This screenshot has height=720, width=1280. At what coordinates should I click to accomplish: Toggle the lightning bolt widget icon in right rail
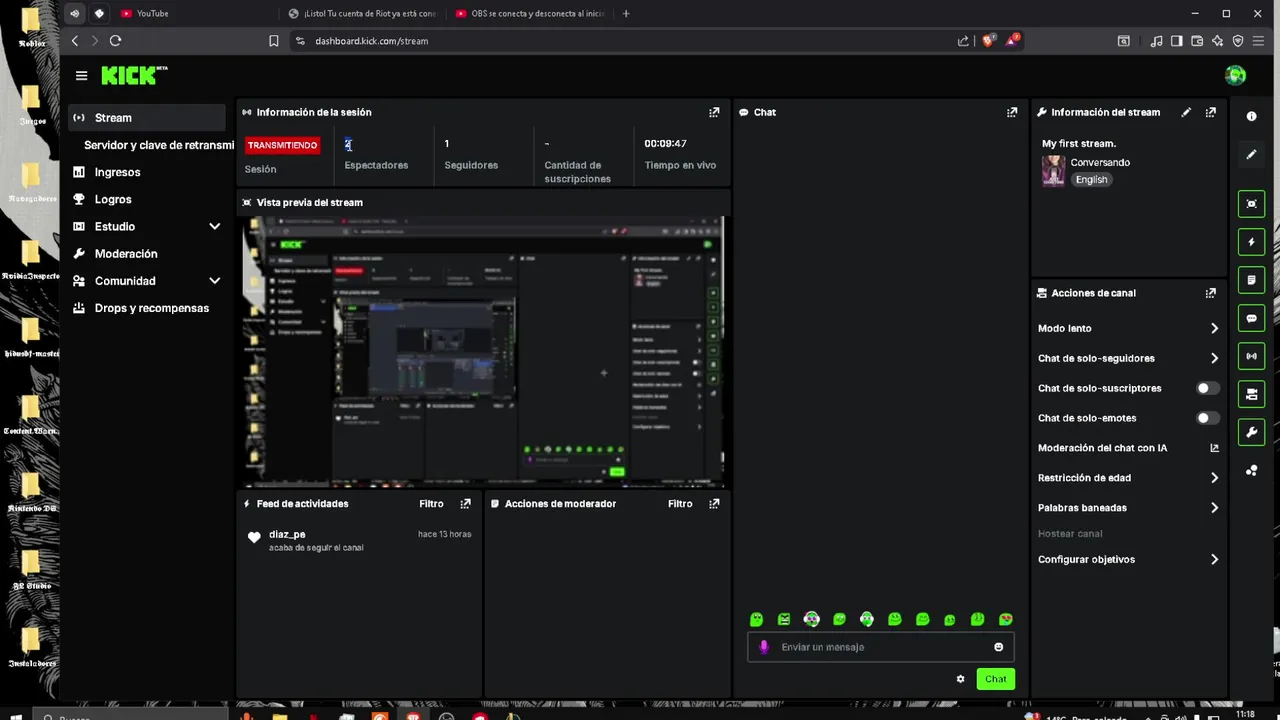click(x=1252, y=242)
